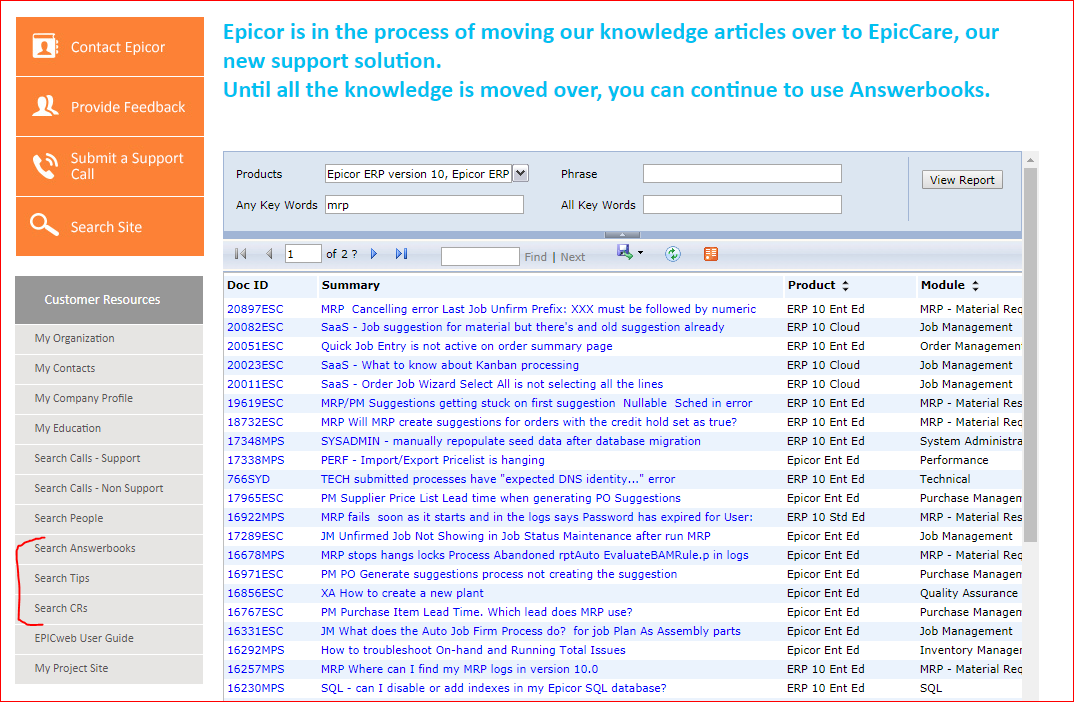Click the current page number box
Viewport: 1074px width, 702px height.
click(303, 254)
